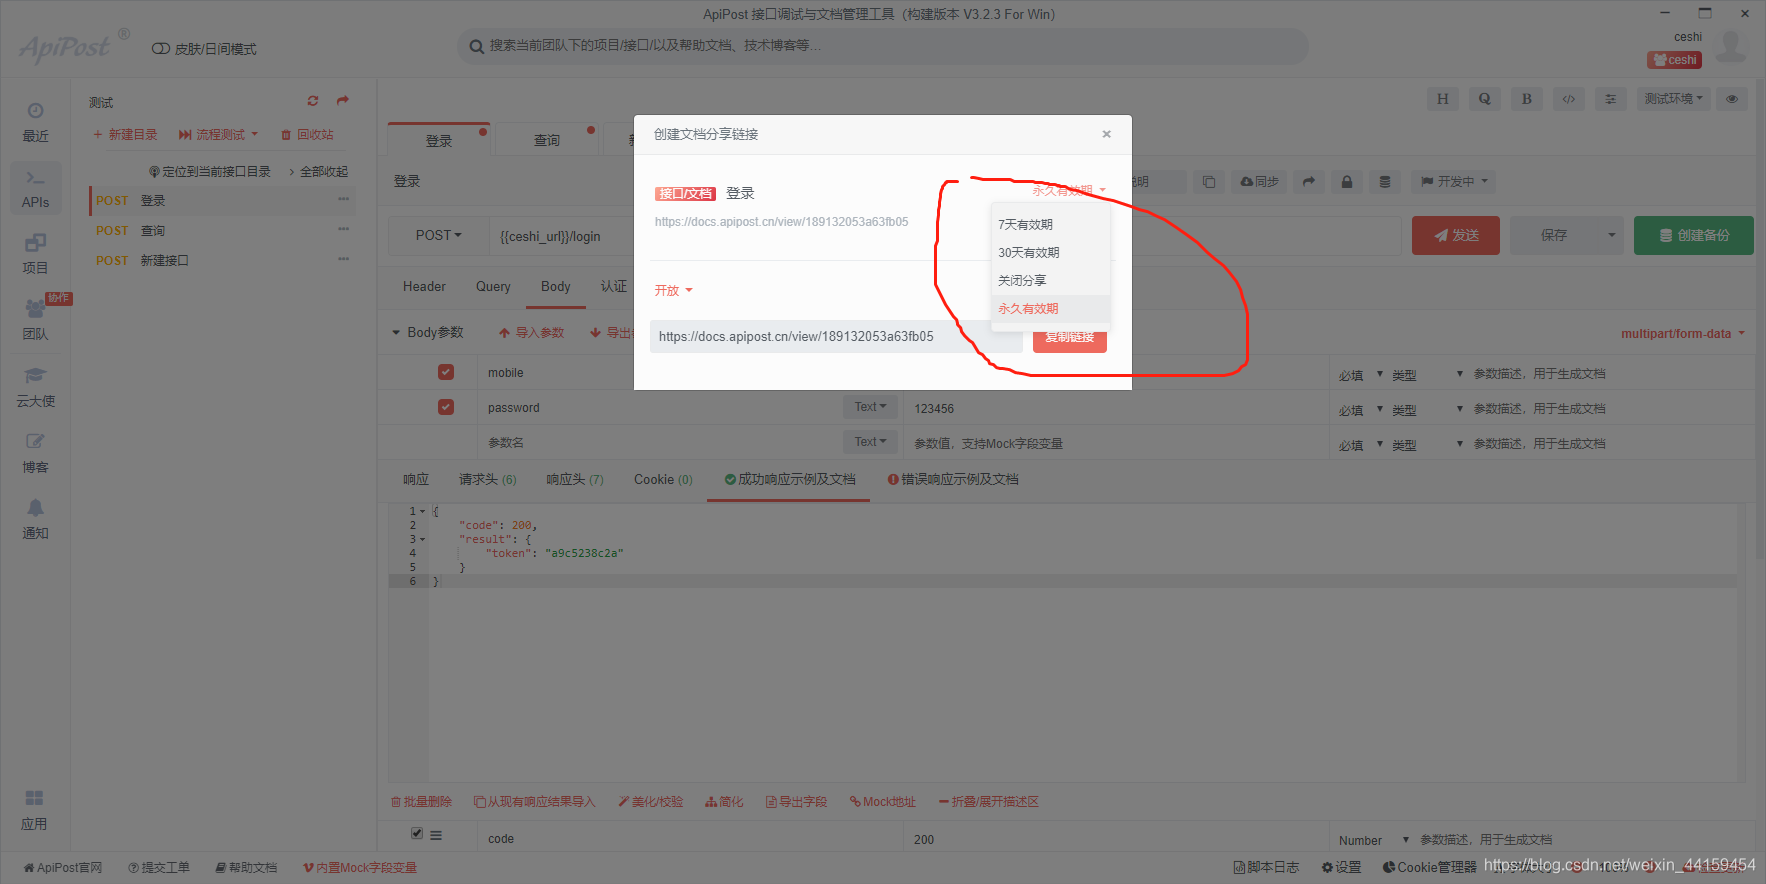
Task: Select 30天有效期 option
Action: pos(1050,253)
